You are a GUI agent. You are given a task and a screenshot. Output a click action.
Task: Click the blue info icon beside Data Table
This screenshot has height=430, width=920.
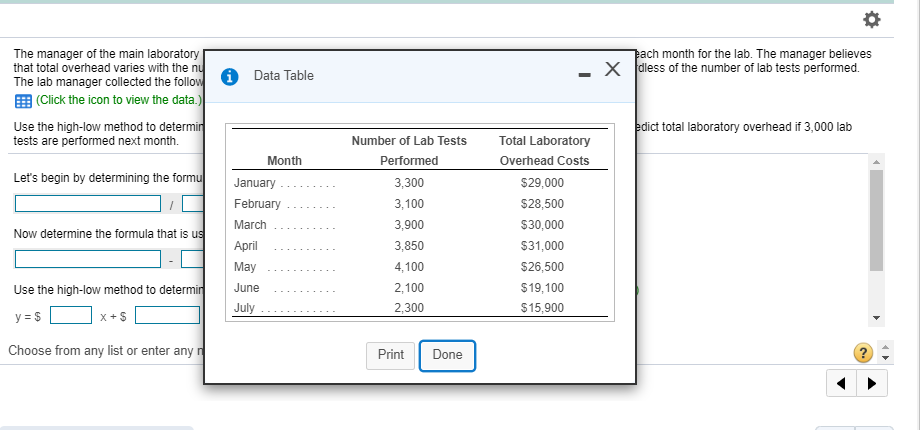(x=230, y=75)
